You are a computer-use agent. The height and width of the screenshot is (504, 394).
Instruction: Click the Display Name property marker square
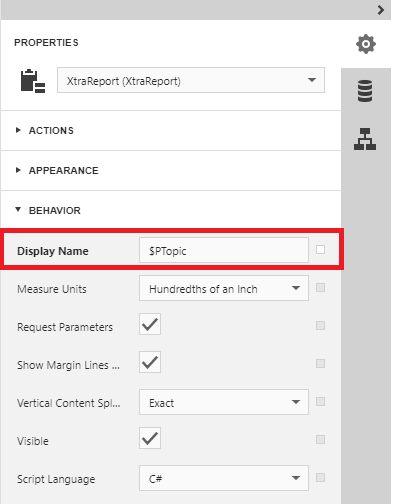(320, 249)
